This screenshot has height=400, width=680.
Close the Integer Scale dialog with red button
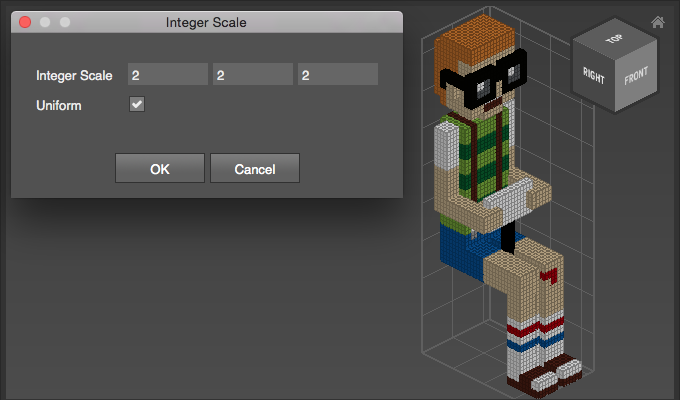point(26,21)
